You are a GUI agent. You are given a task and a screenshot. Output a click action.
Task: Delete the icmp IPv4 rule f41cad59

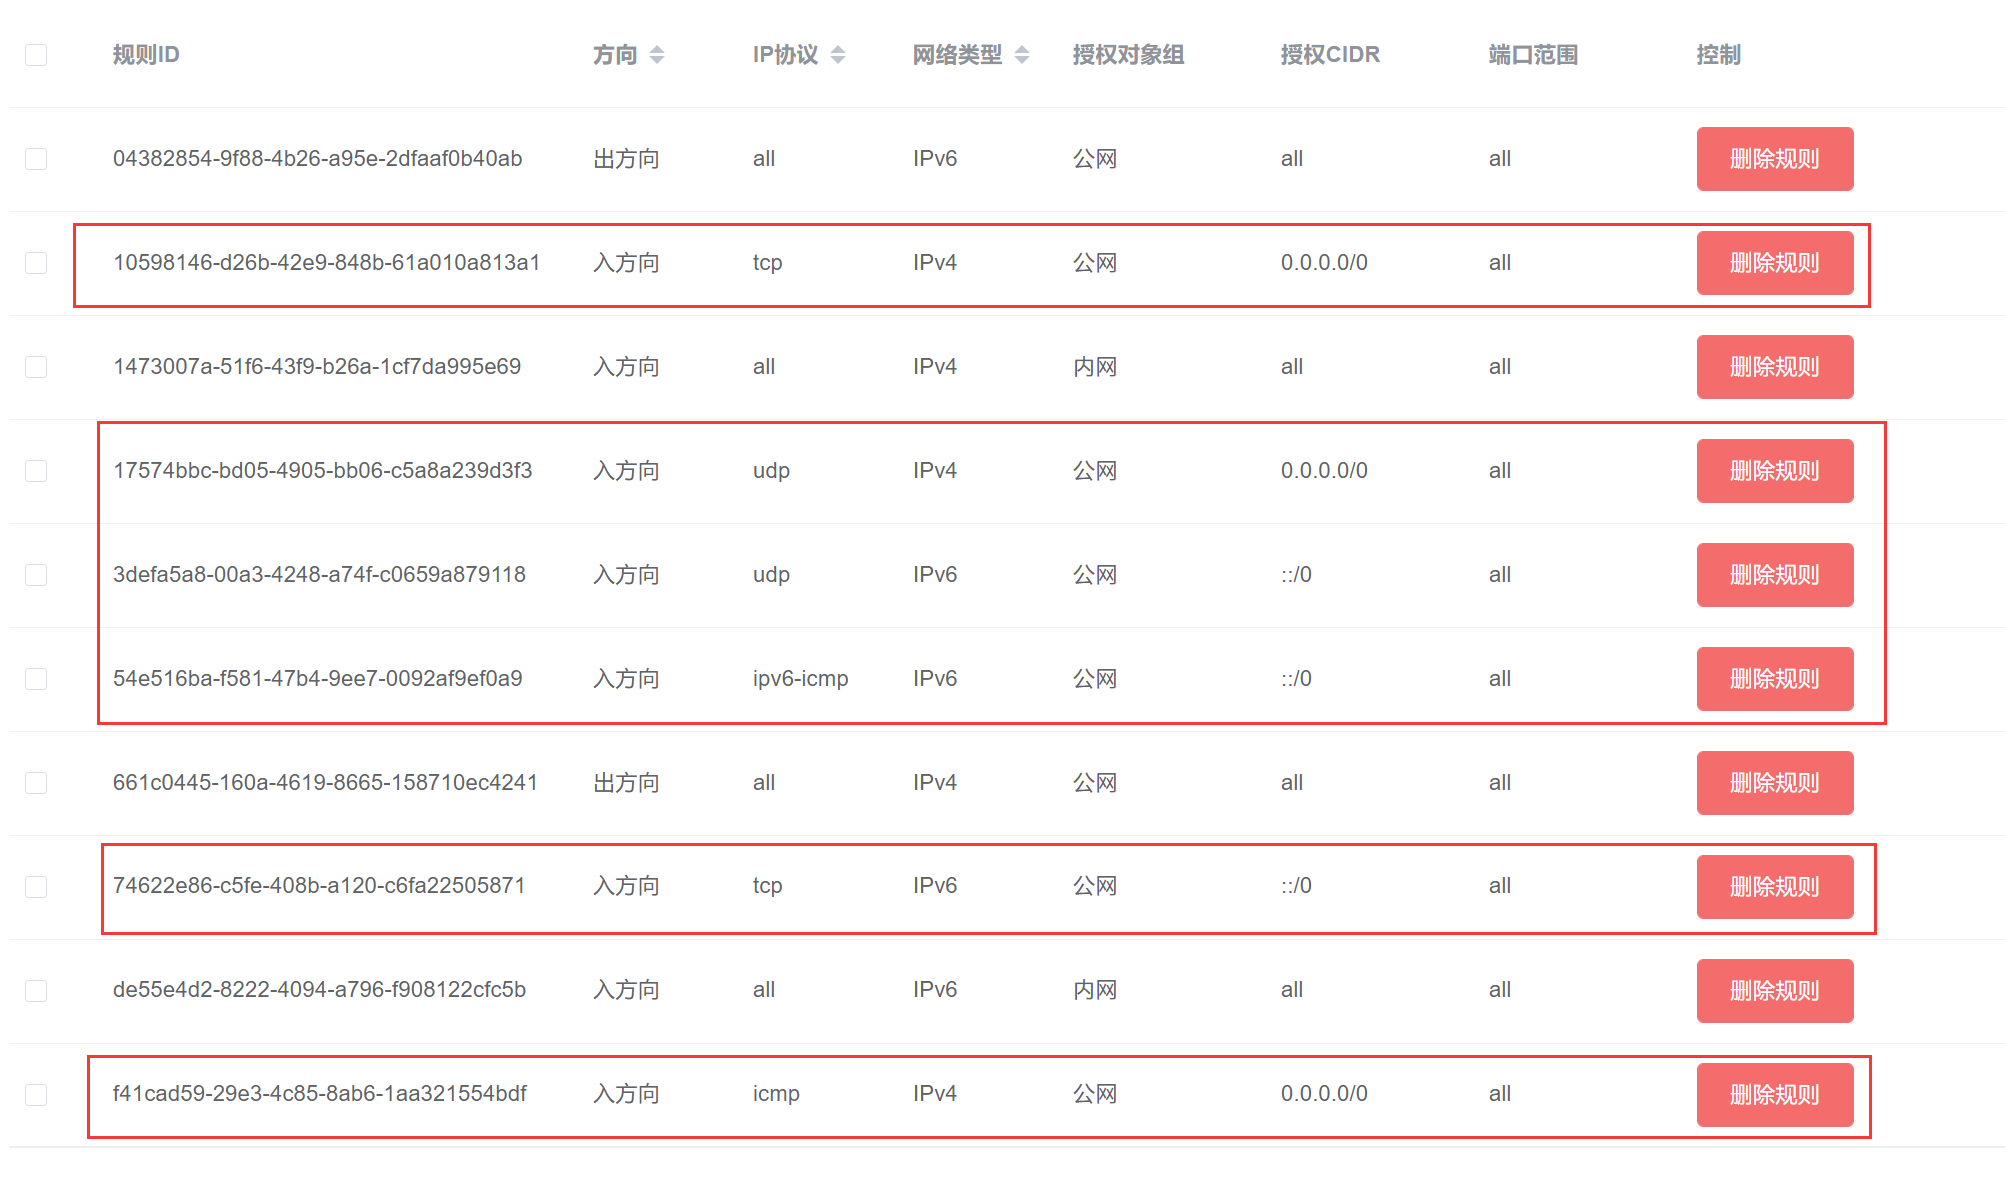tap(1774, 1095)
